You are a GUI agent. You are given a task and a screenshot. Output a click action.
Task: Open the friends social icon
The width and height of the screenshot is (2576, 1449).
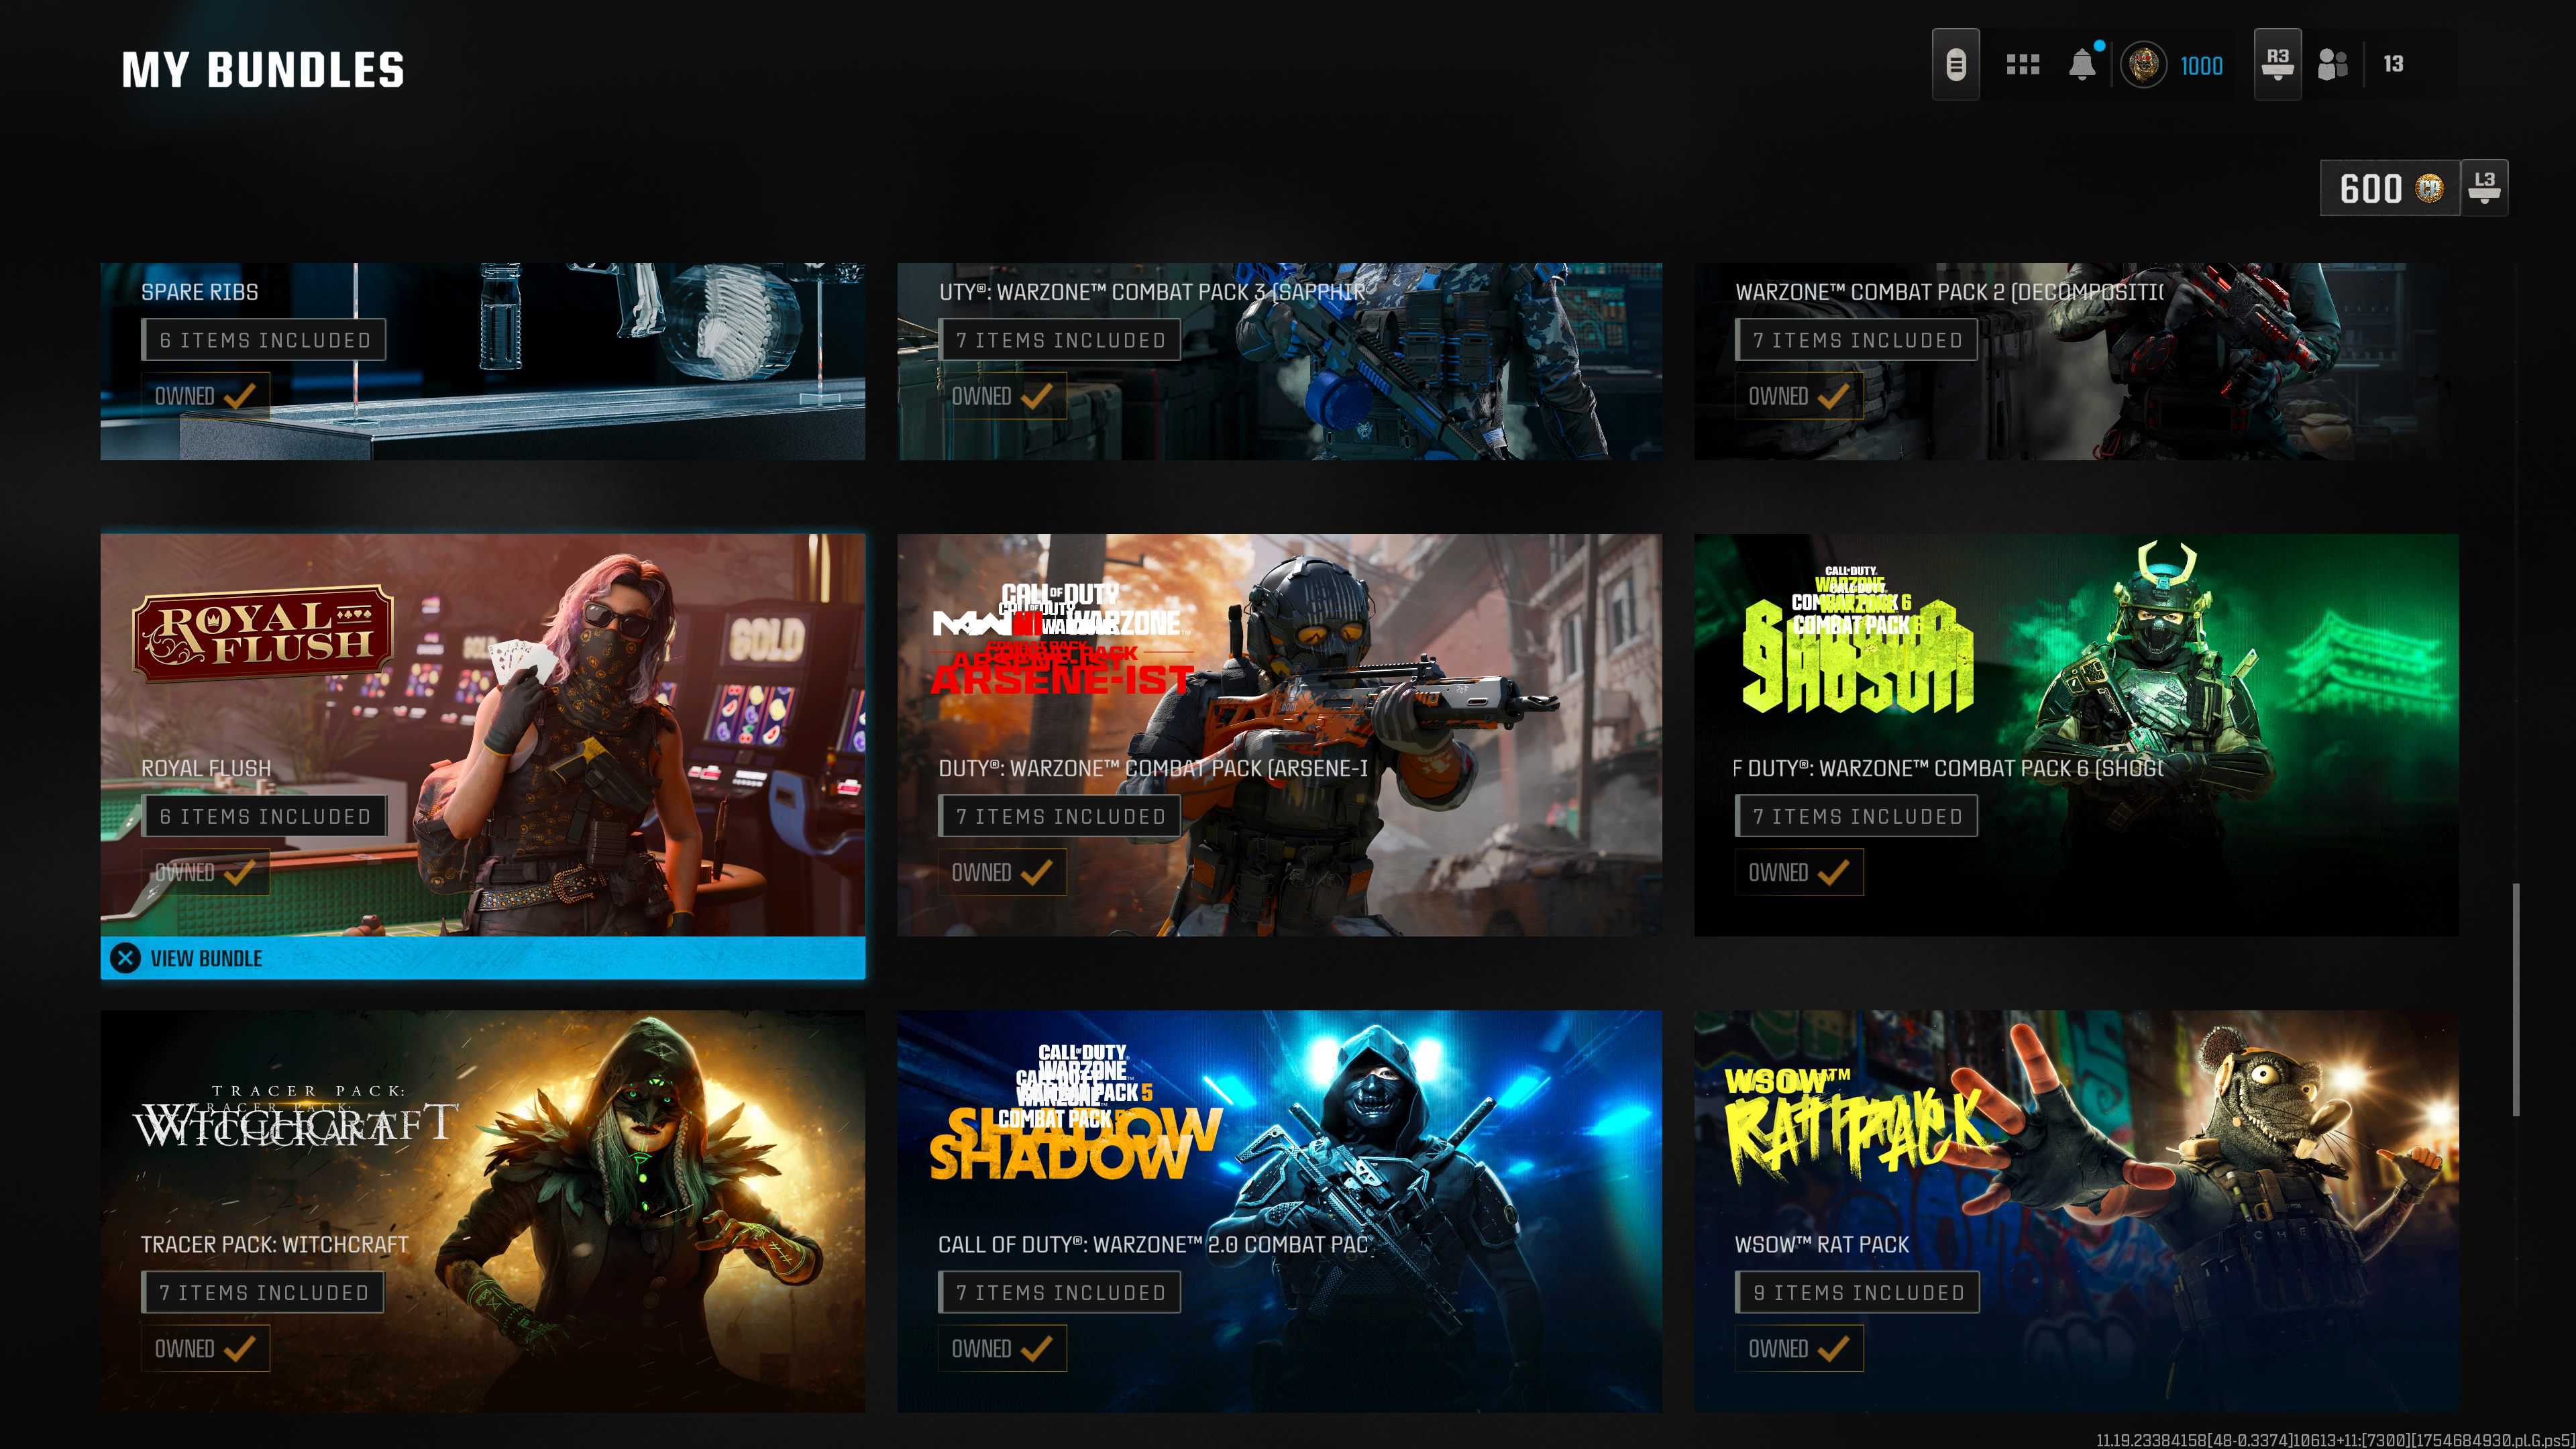click(x=2332, y=65)
